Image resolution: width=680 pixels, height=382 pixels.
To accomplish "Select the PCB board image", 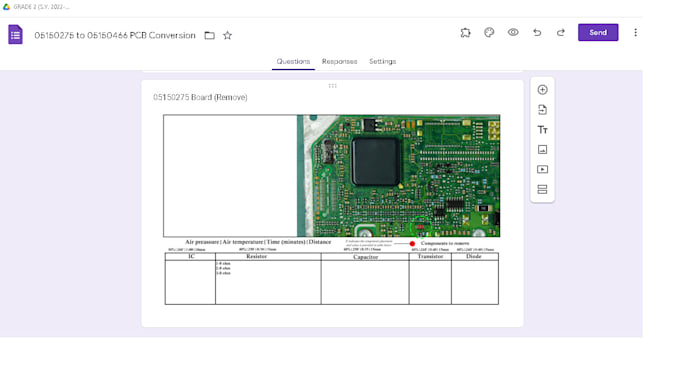I will [331, 176].
